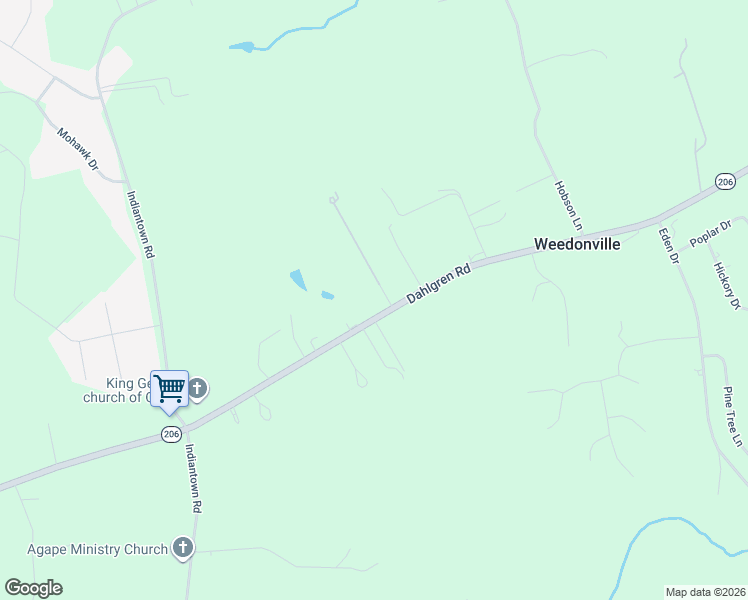
Task: Click the 206 route shield near Indiantown Rd
Action: coord(171,434)
